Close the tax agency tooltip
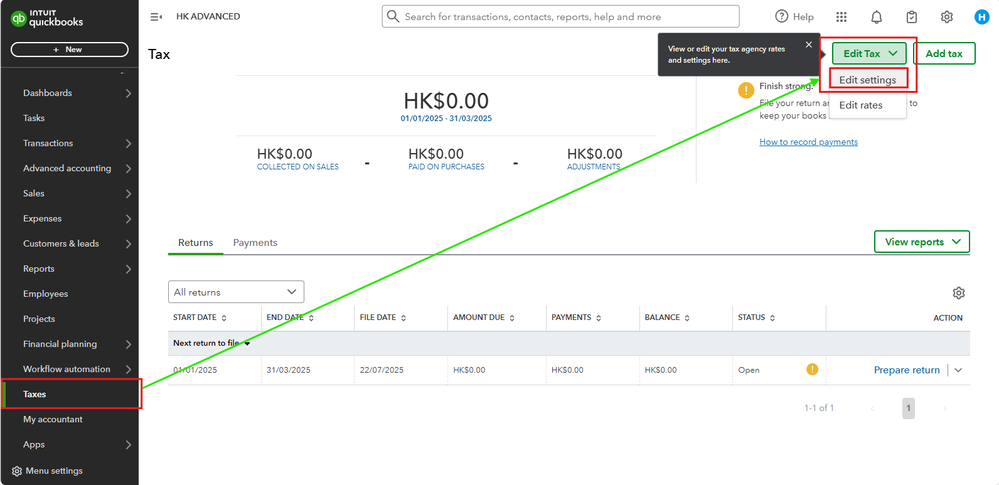This screenshot has height=485, width=999. click(808, 45)
